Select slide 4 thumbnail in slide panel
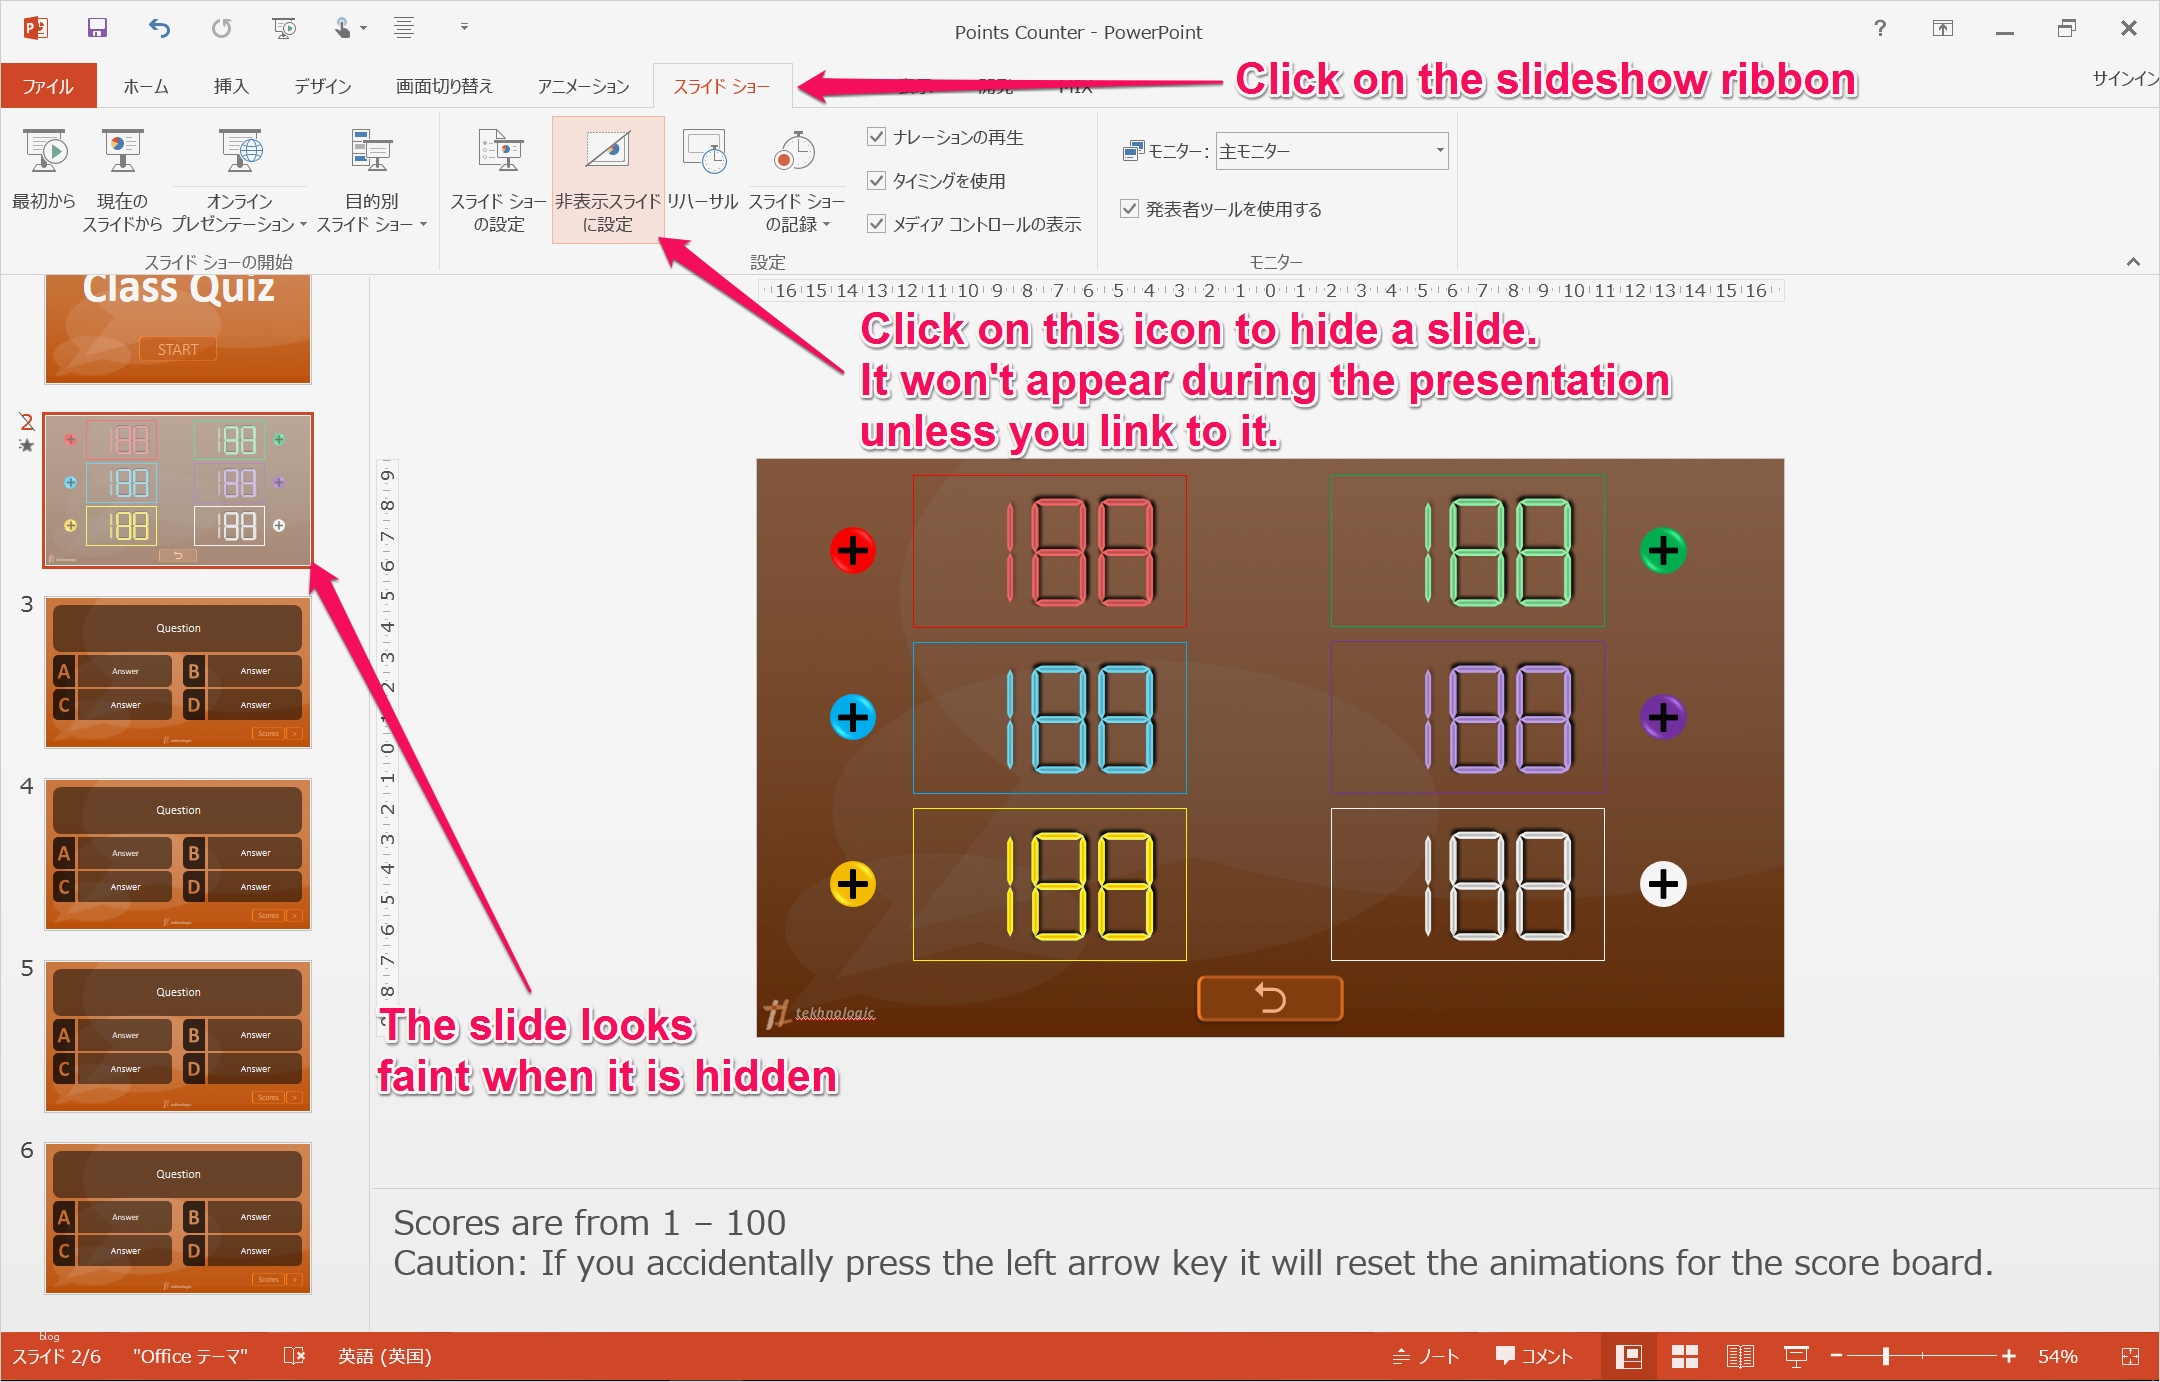The width and height of the screenshot is (2160, 1382). [x=178, y=855]
